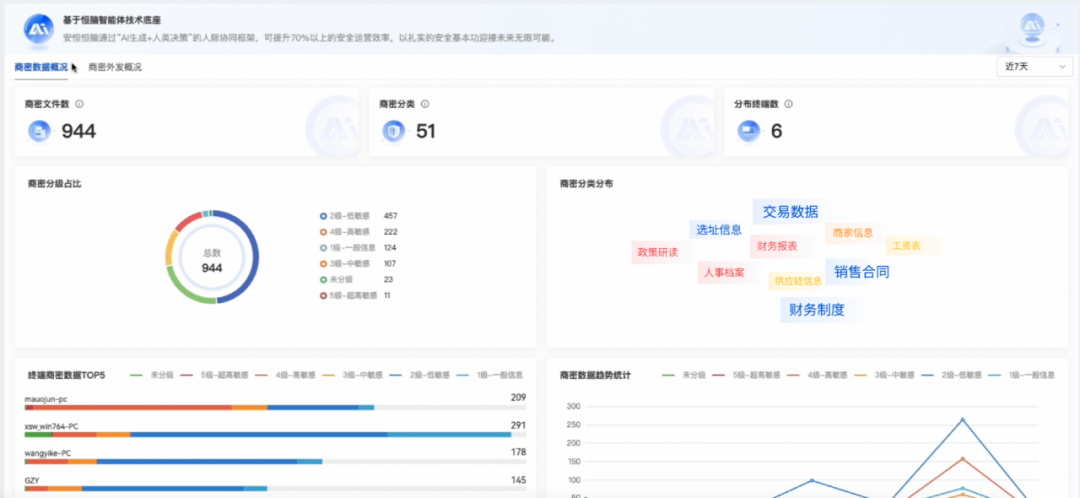Screen dimensions: 1080x498
Task: Click info icon beside 商密分类
Action: [425, 103]
